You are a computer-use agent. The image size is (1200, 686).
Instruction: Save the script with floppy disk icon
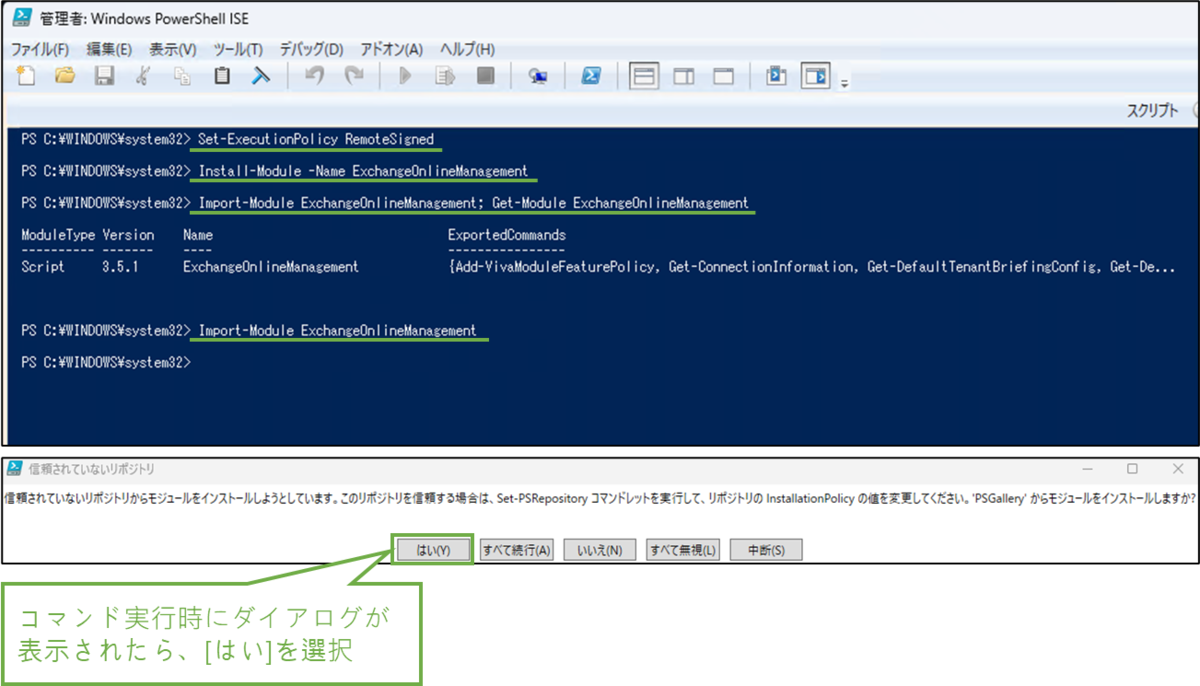(104, 76)
